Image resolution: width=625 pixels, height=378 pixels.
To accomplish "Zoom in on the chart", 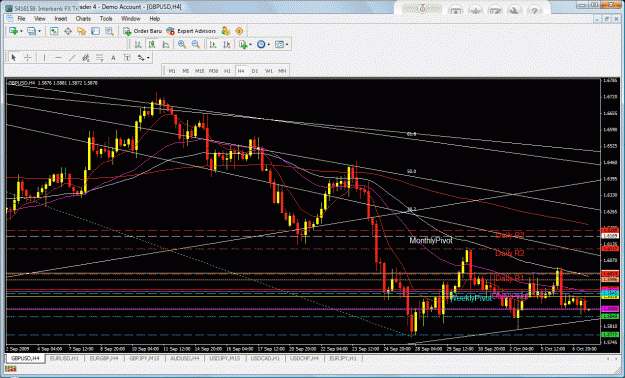I will [182, 45].
